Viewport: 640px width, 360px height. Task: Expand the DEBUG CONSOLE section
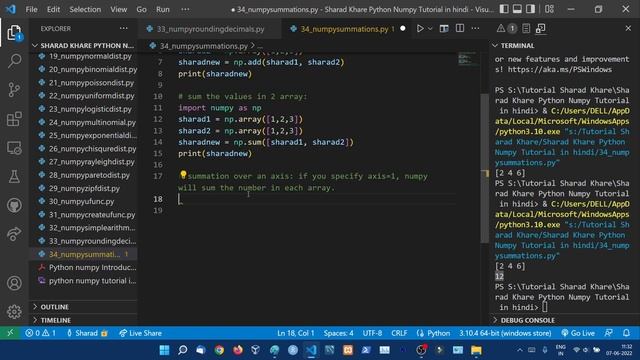click(564, 320)
